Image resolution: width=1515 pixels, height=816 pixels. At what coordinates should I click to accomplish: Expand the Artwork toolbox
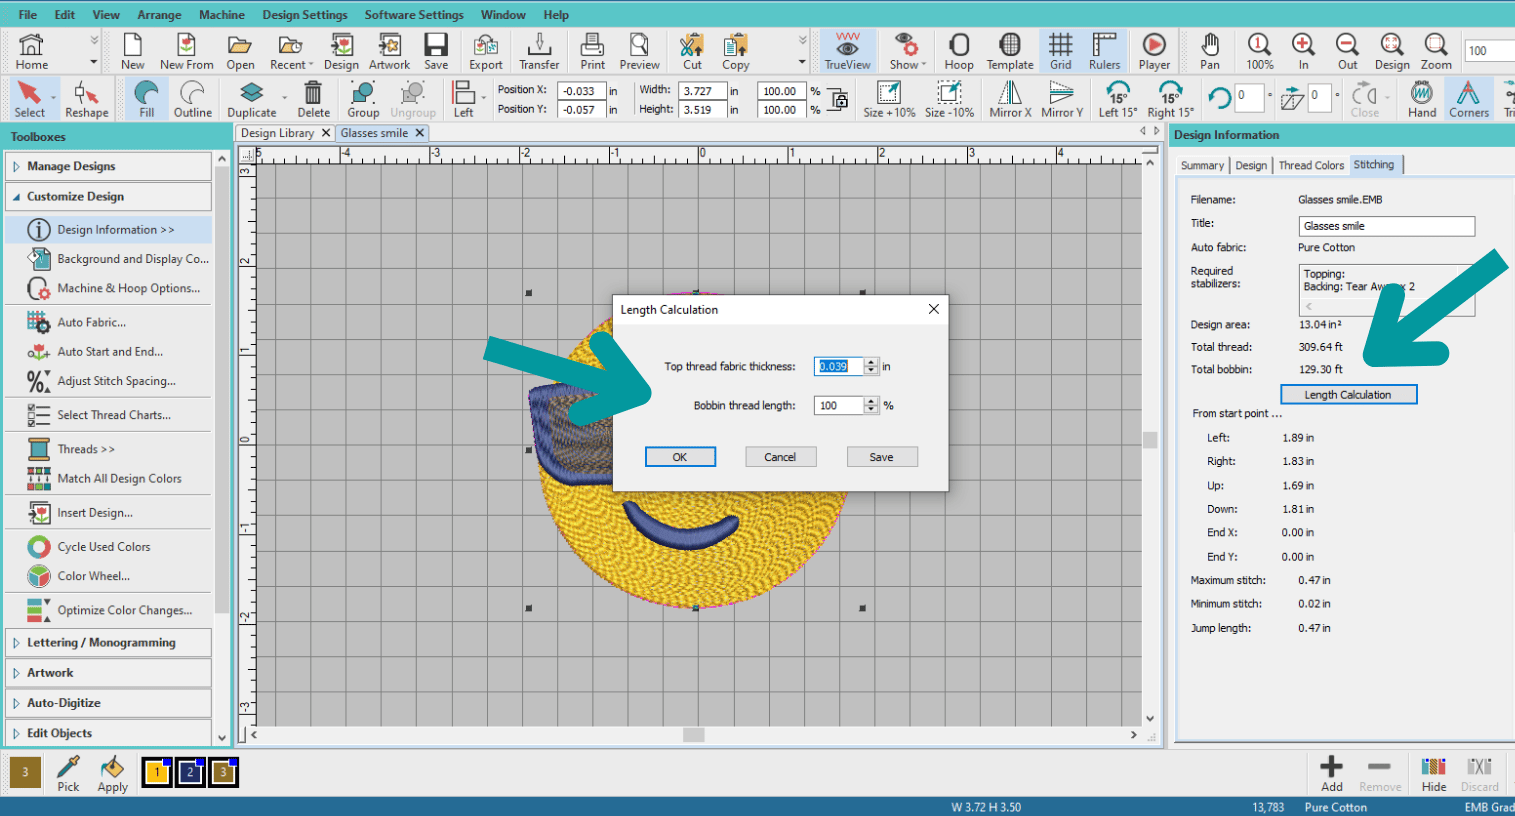click(x=108, y=672)
